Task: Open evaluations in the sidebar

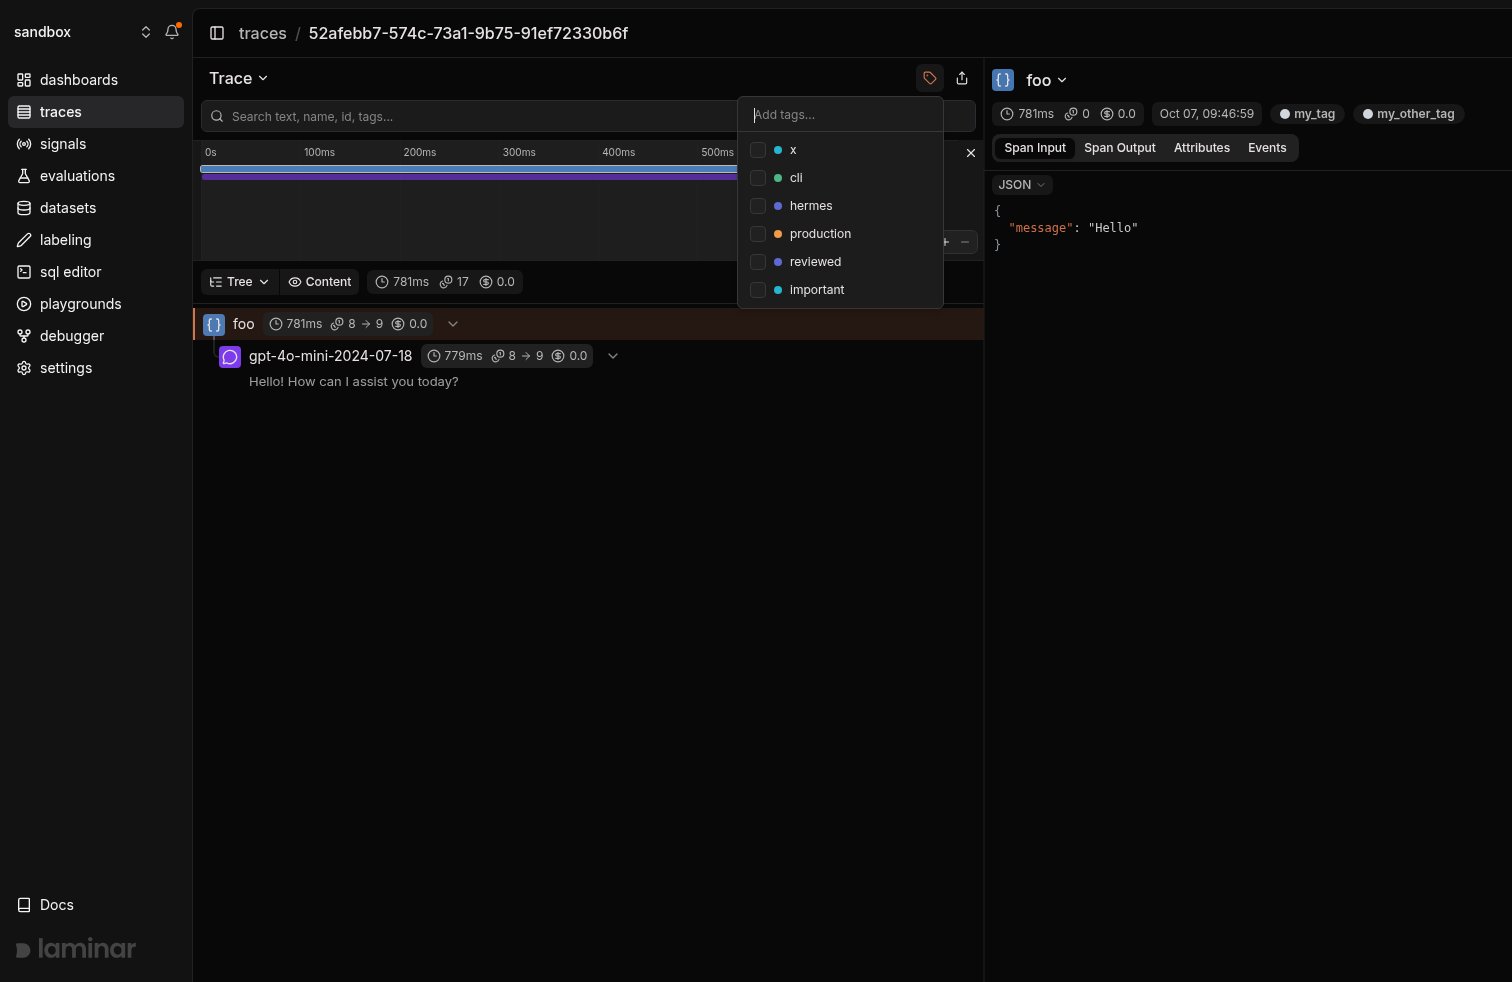Action: [96, 176]
